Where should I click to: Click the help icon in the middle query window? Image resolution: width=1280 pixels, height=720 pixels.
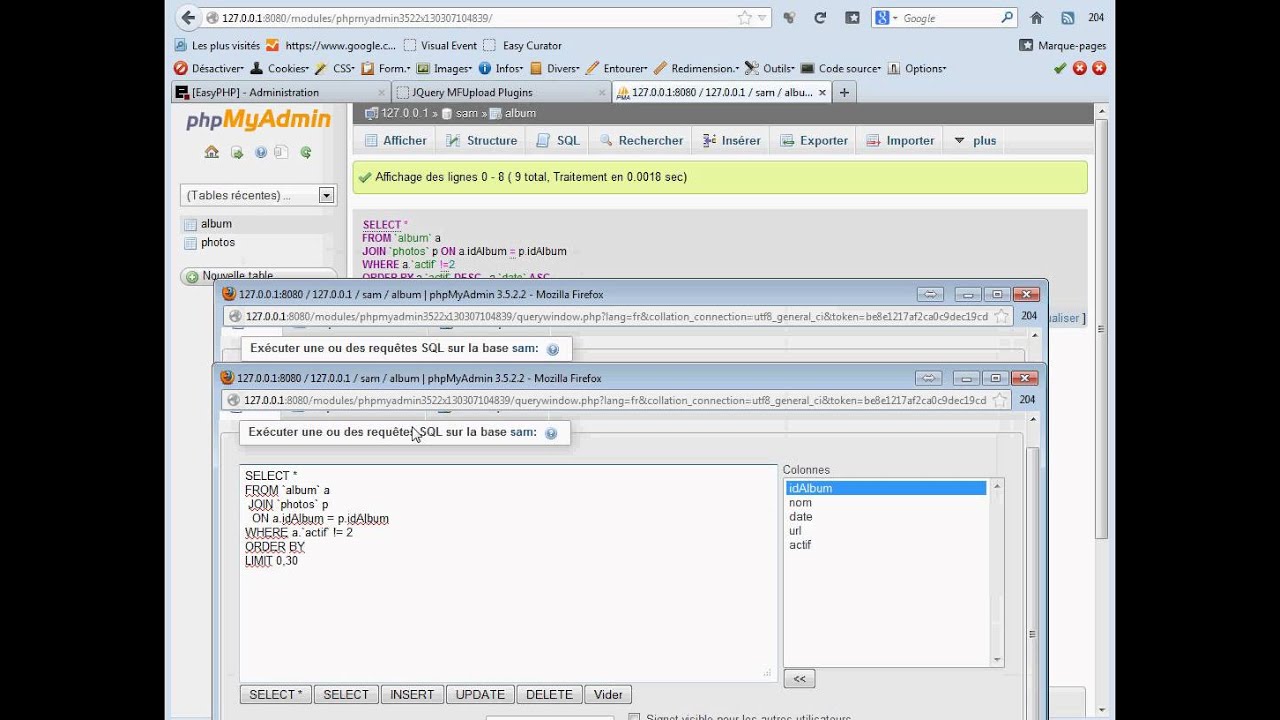[553, 349]
